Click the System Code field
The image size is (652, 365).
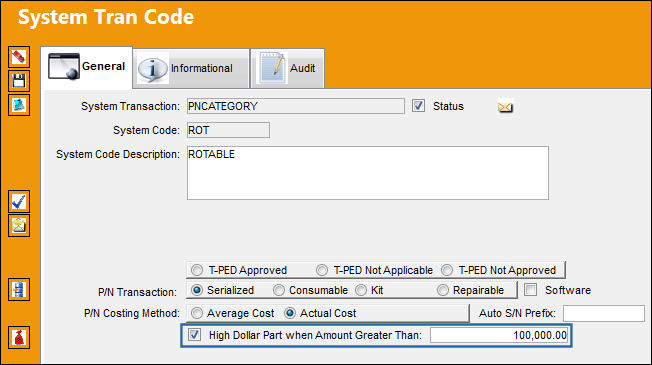pos(228,130)
